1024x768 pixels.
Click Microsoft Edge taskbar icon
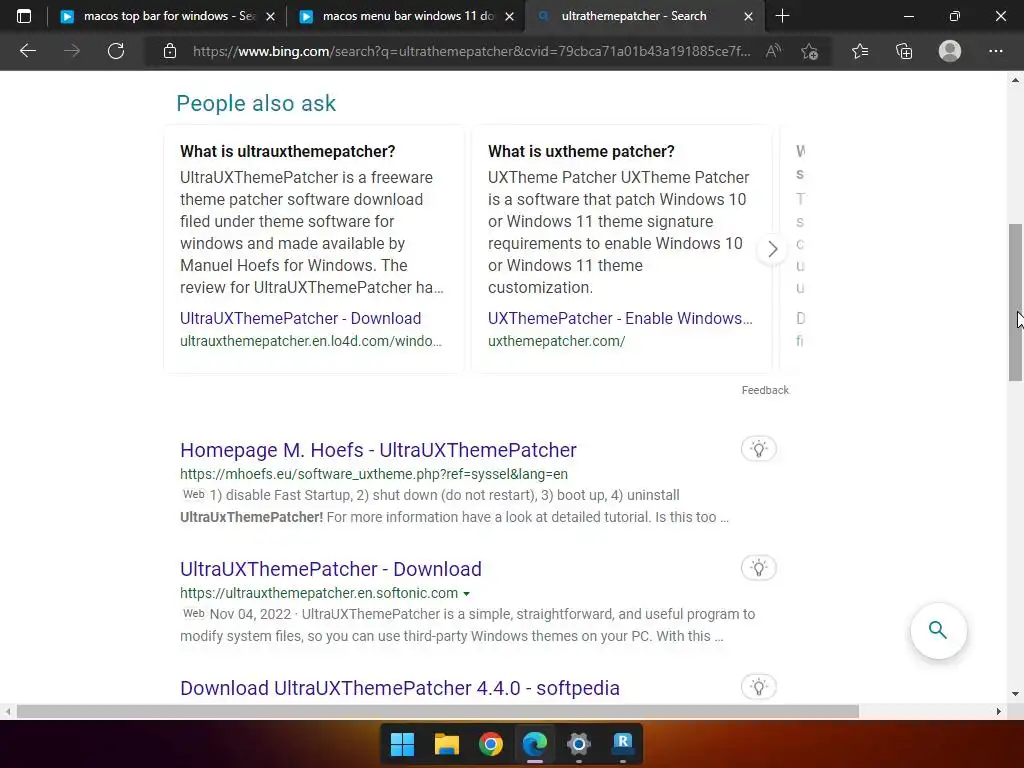pyautogui.click(x=535, y=744)
